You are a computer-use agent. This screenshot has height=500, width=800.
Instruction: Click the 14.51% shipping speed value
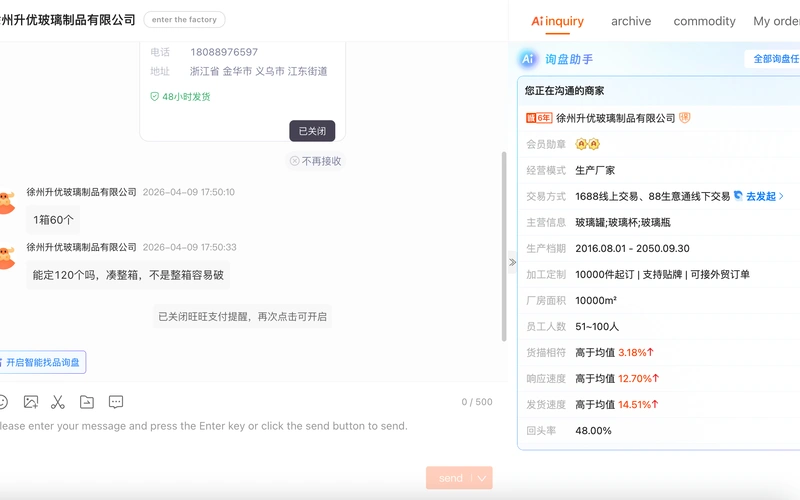[x=638, y=405]
